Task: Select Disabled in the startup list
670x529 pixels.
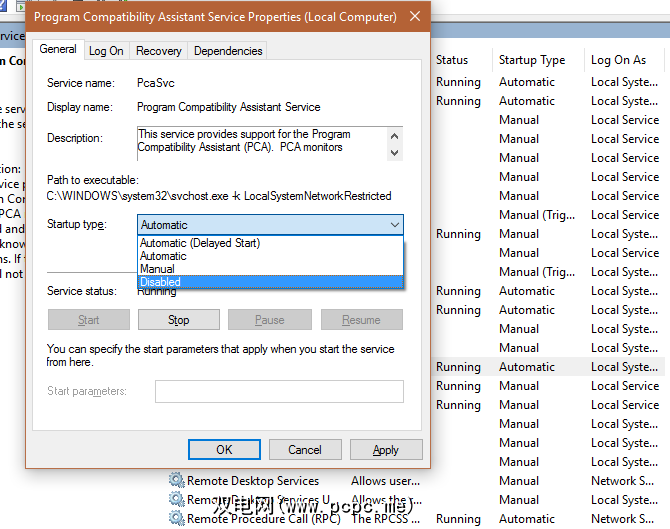Action: click(270, 282)
